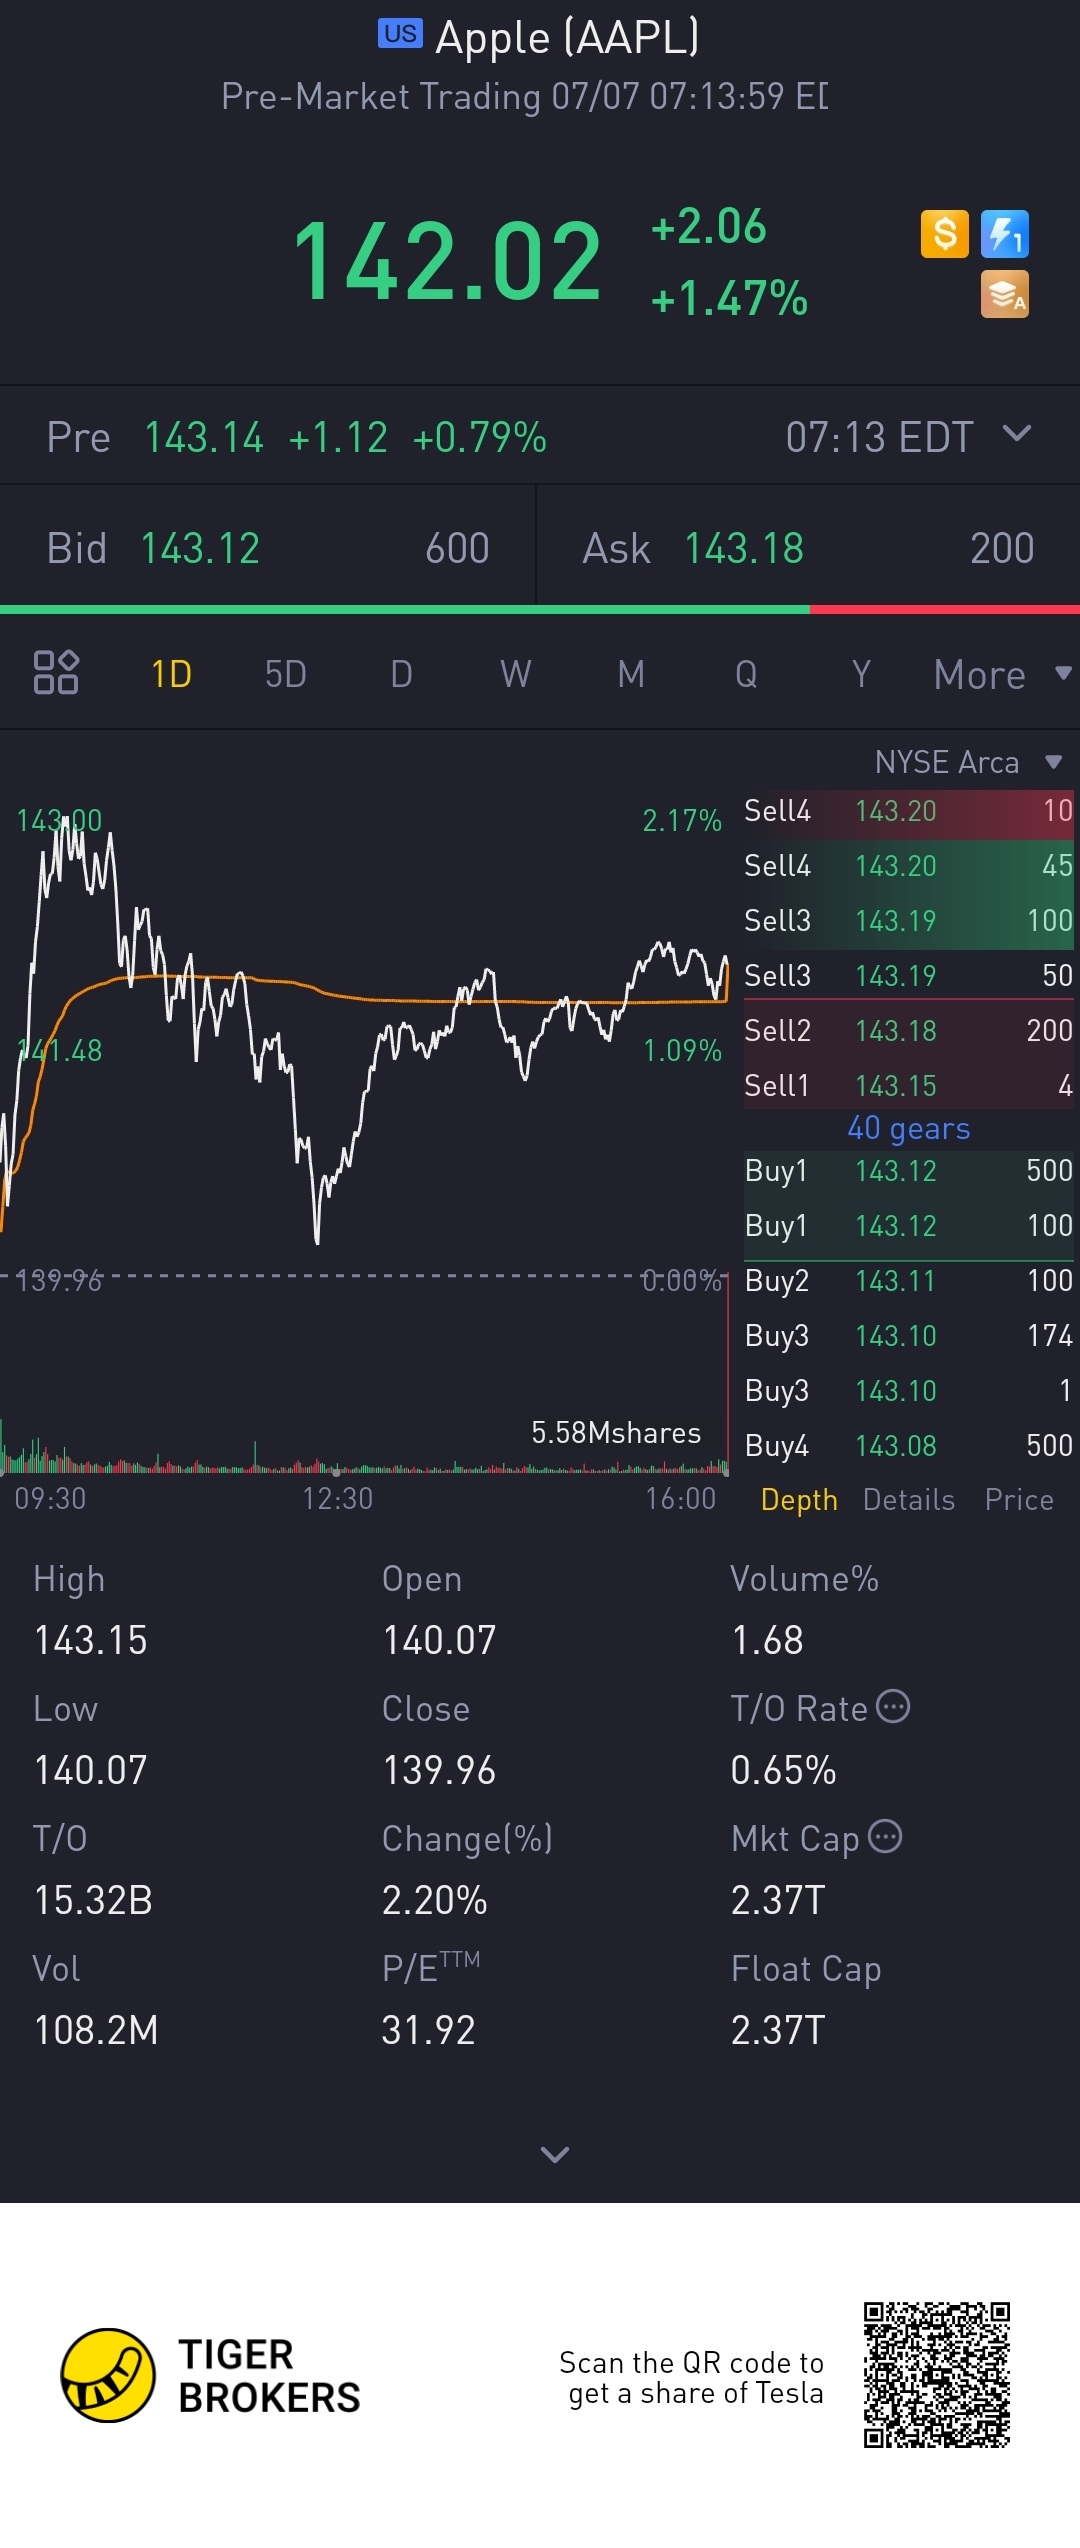Viewport: 1080px width, 2548px height.
Task: Tap the bid/ask ratio bar
Action: point(540,609)
